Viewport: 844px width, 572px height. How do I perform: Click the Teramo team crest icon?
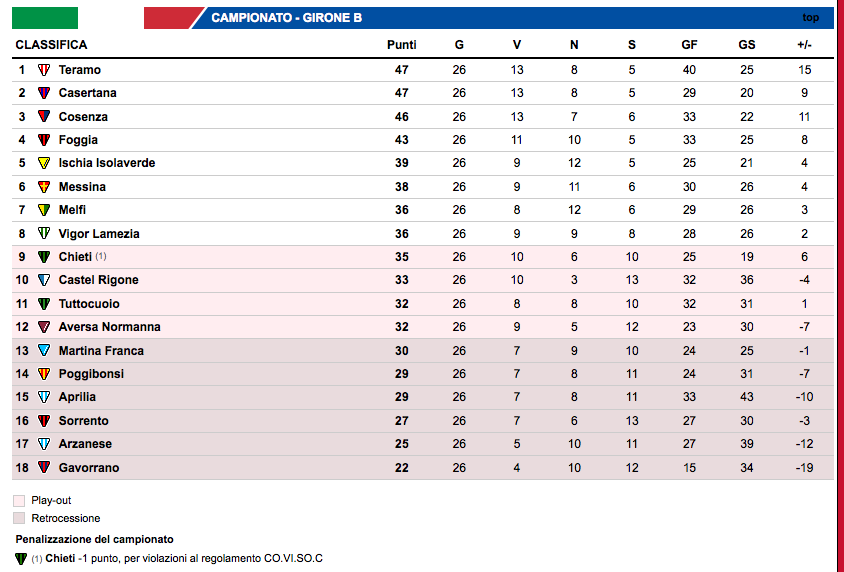coord(44,70)
